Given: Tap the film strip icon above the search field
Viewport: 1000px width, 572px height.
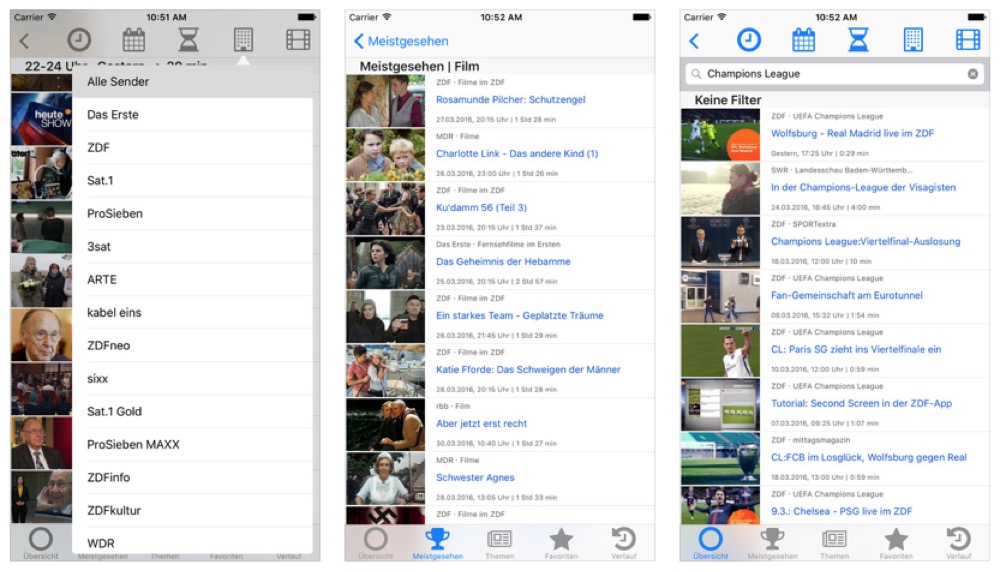Looking at the screenshot, I should [x=967, y=40].
